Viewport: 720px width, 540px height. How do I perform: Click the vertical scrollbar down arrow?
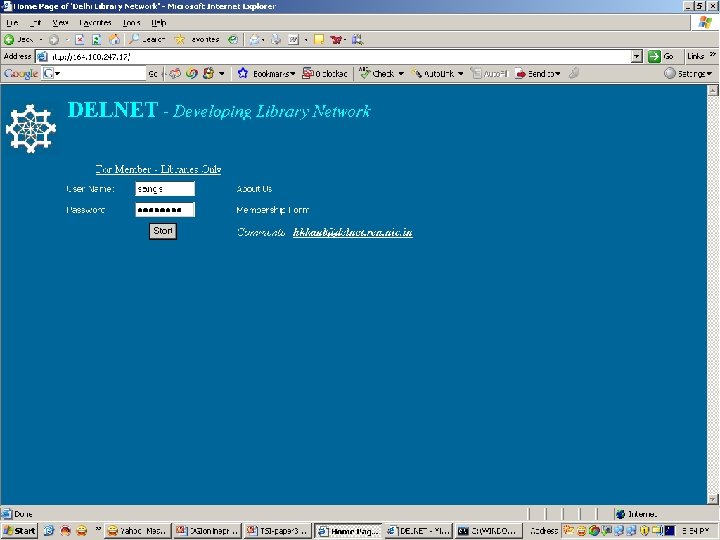712,499
